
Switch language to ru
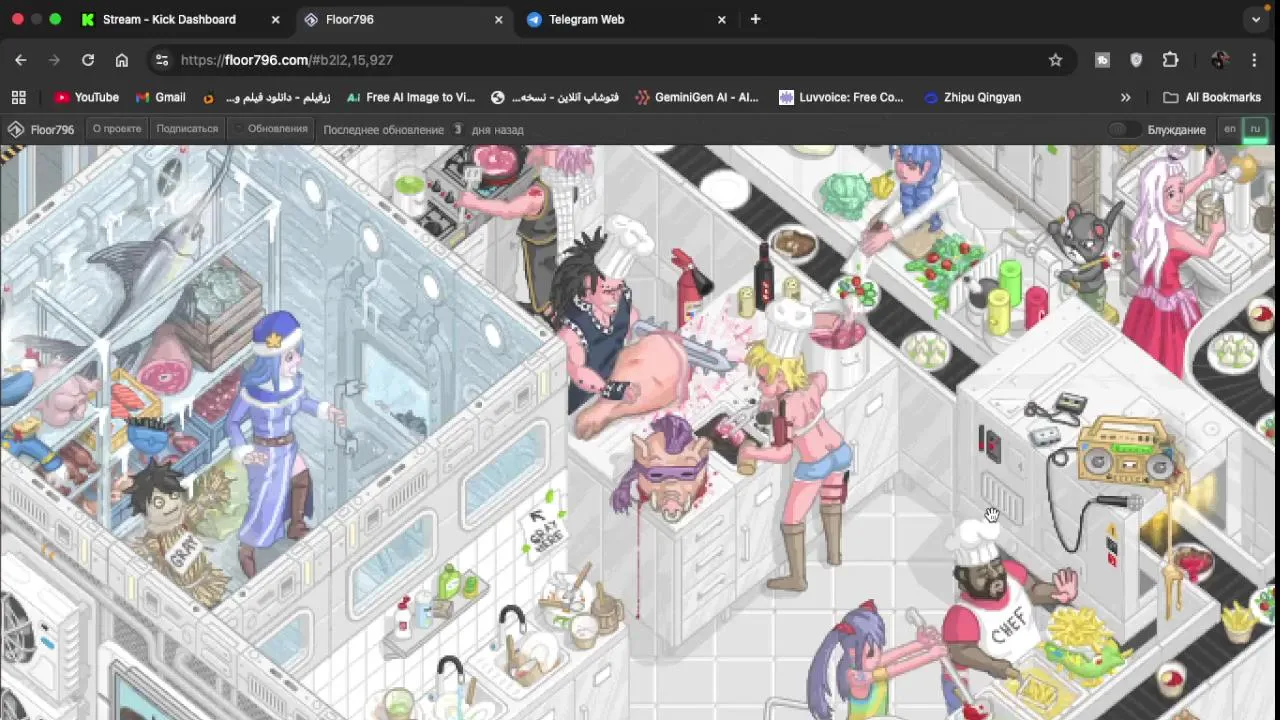[x=1255, y=129]
